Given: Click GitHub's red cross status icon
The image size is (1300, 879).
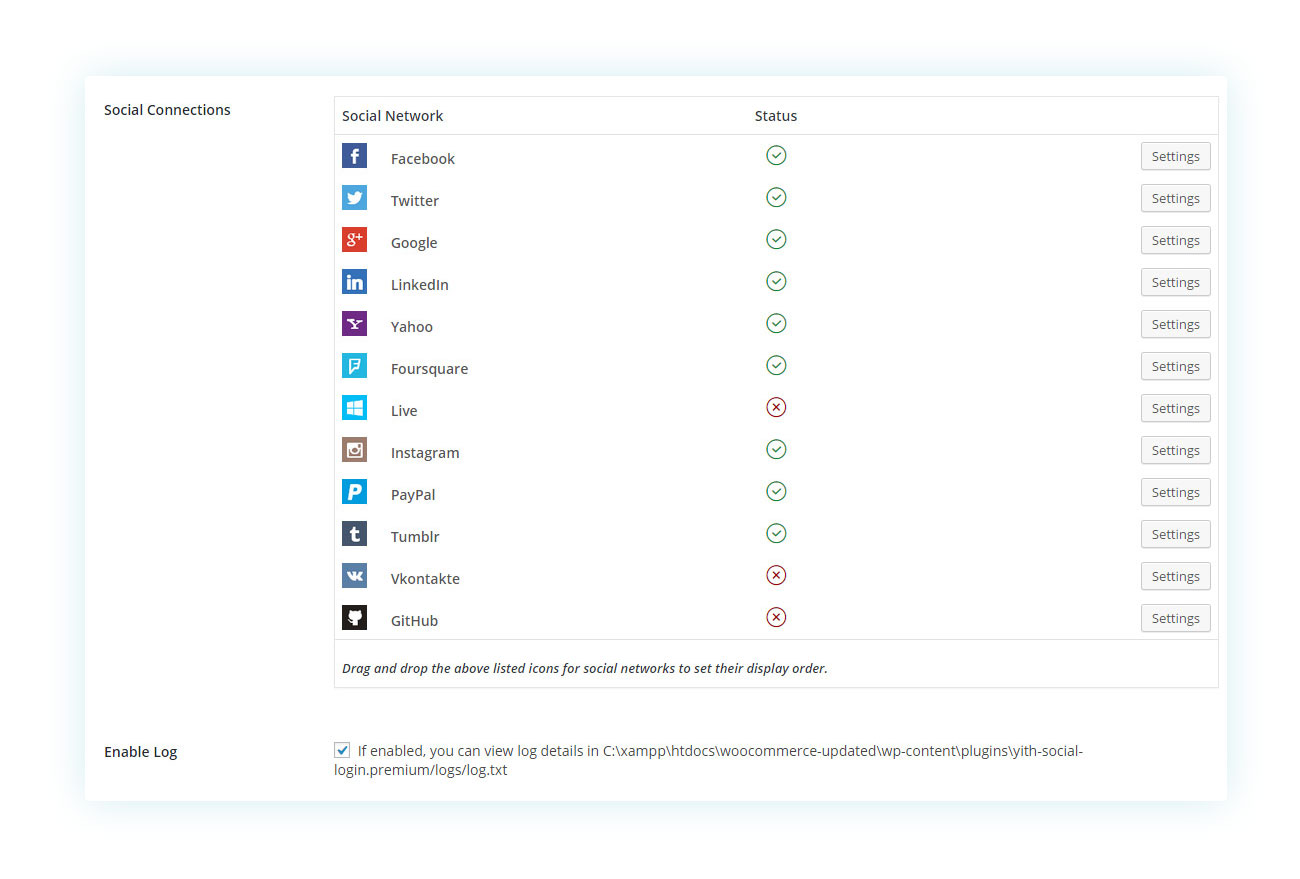Looking at the screenshot, I should coord(776,617).
